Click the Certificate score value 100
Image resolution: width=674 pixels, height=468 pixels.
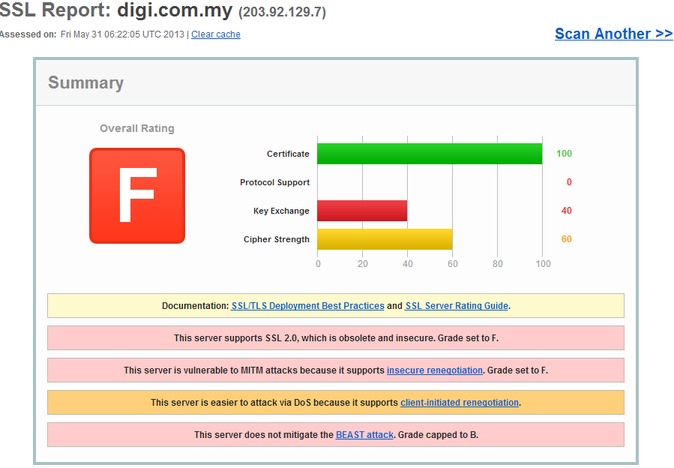coord(564,153)
